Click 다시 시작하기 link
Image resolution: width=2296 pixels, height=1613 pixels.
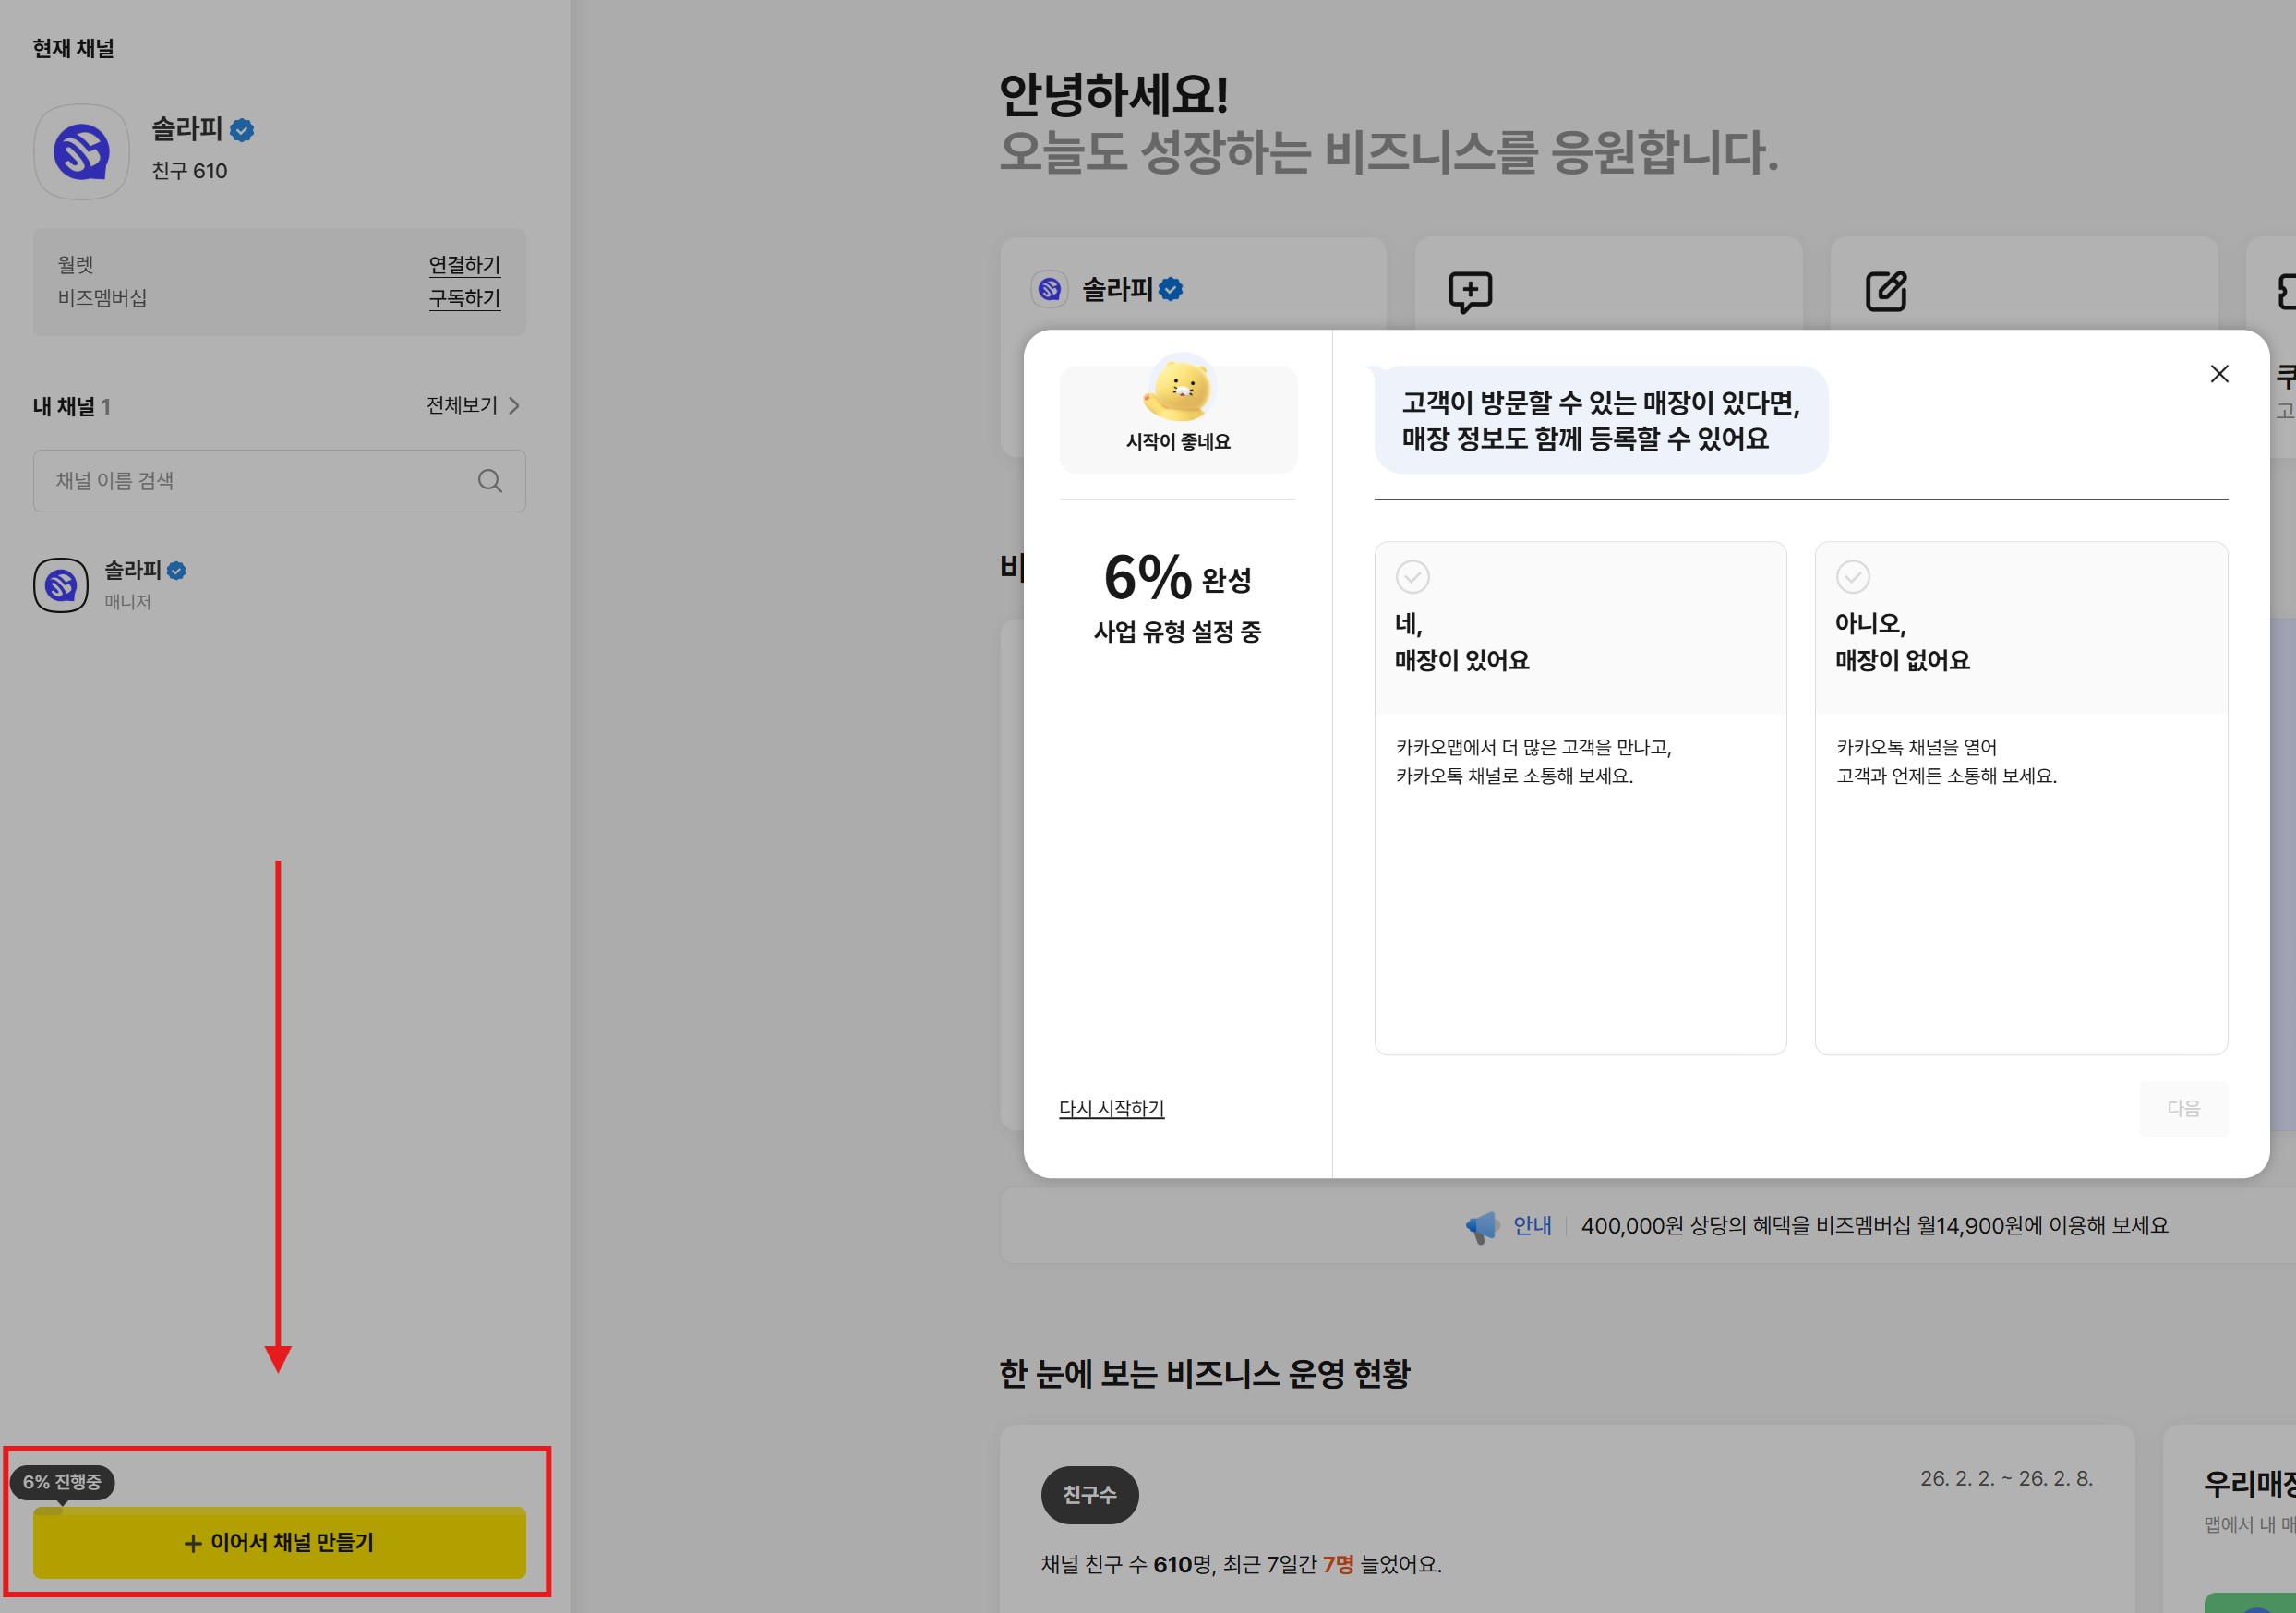(1111, 1108)
